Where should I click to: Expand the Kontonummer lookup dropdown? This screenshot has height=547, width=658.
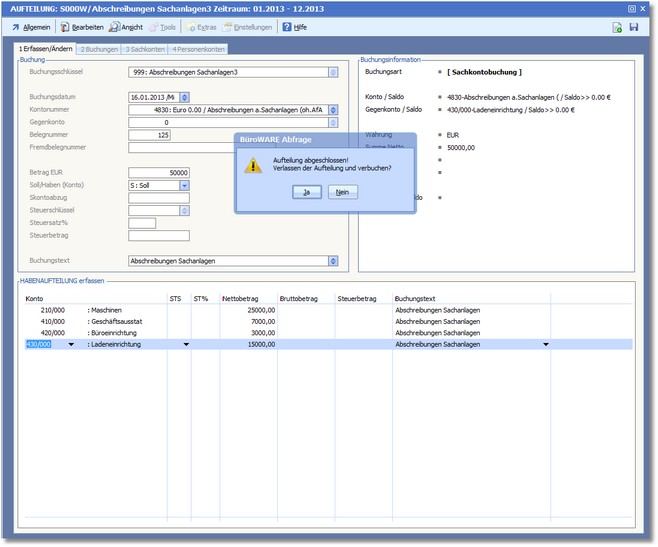click(333, 110)
